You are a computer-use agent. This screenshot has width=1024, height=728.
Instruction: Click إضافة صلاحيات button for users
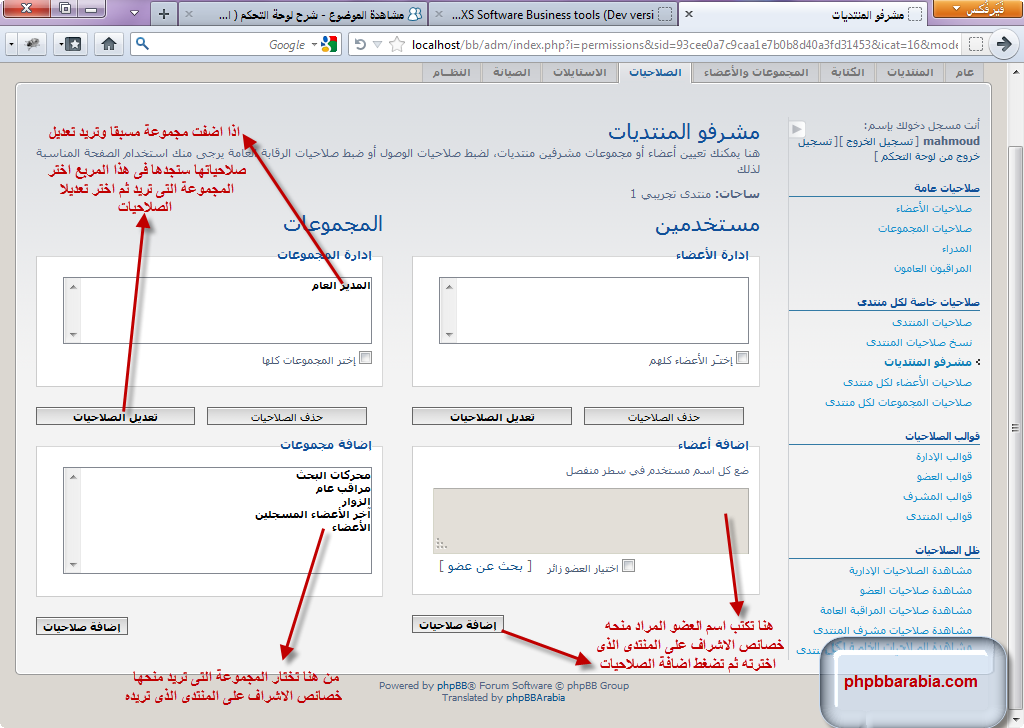coord(457,625)
